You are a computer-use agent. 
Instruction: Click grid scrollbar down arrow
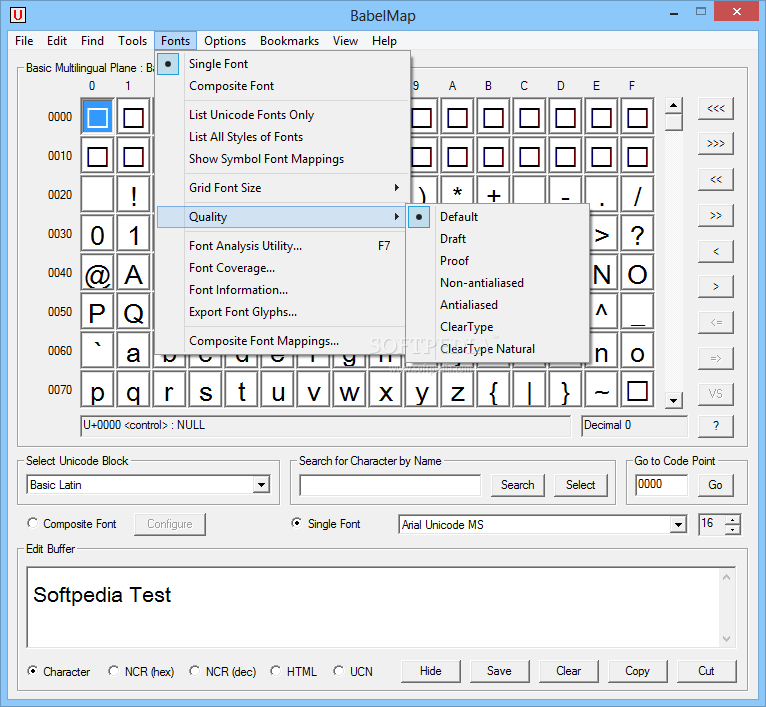point(674,401)
